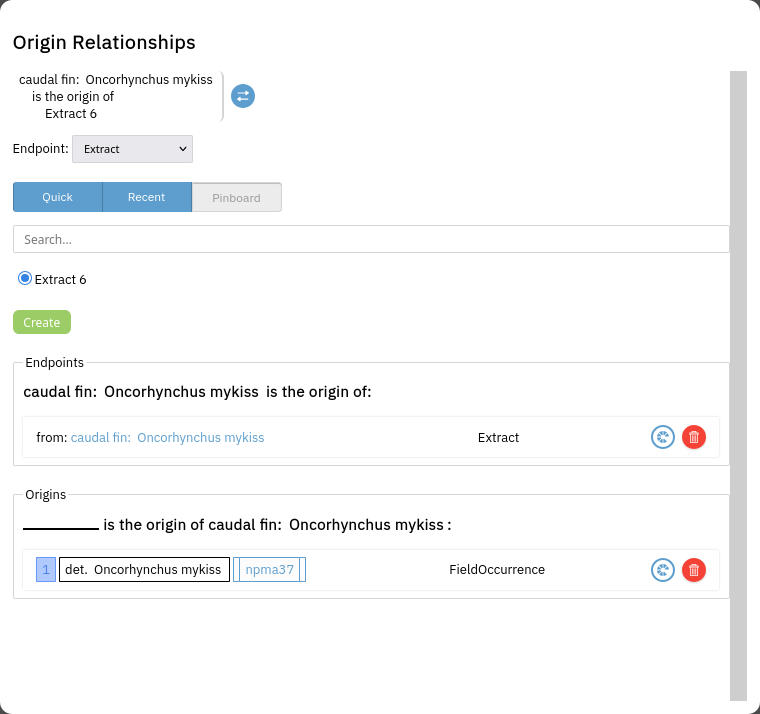Focus the Search input field
This screenshot has width=760, height=714.
pos(370,239)
